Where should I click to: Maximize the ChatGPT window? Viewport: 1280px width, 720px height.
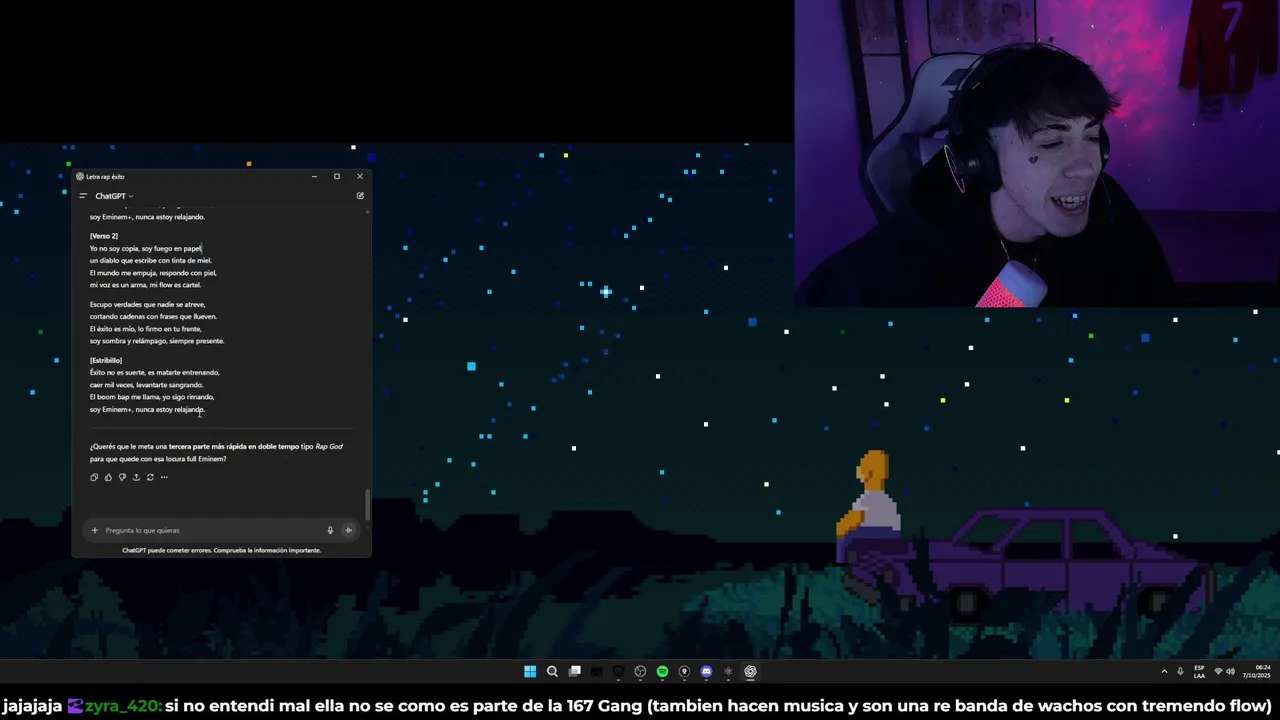tap(337, 176)
